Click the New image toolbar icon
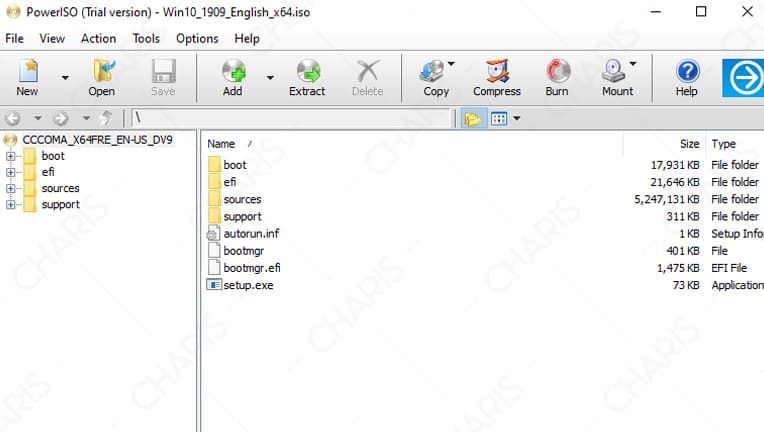764x432 pixels. (28, 71)
